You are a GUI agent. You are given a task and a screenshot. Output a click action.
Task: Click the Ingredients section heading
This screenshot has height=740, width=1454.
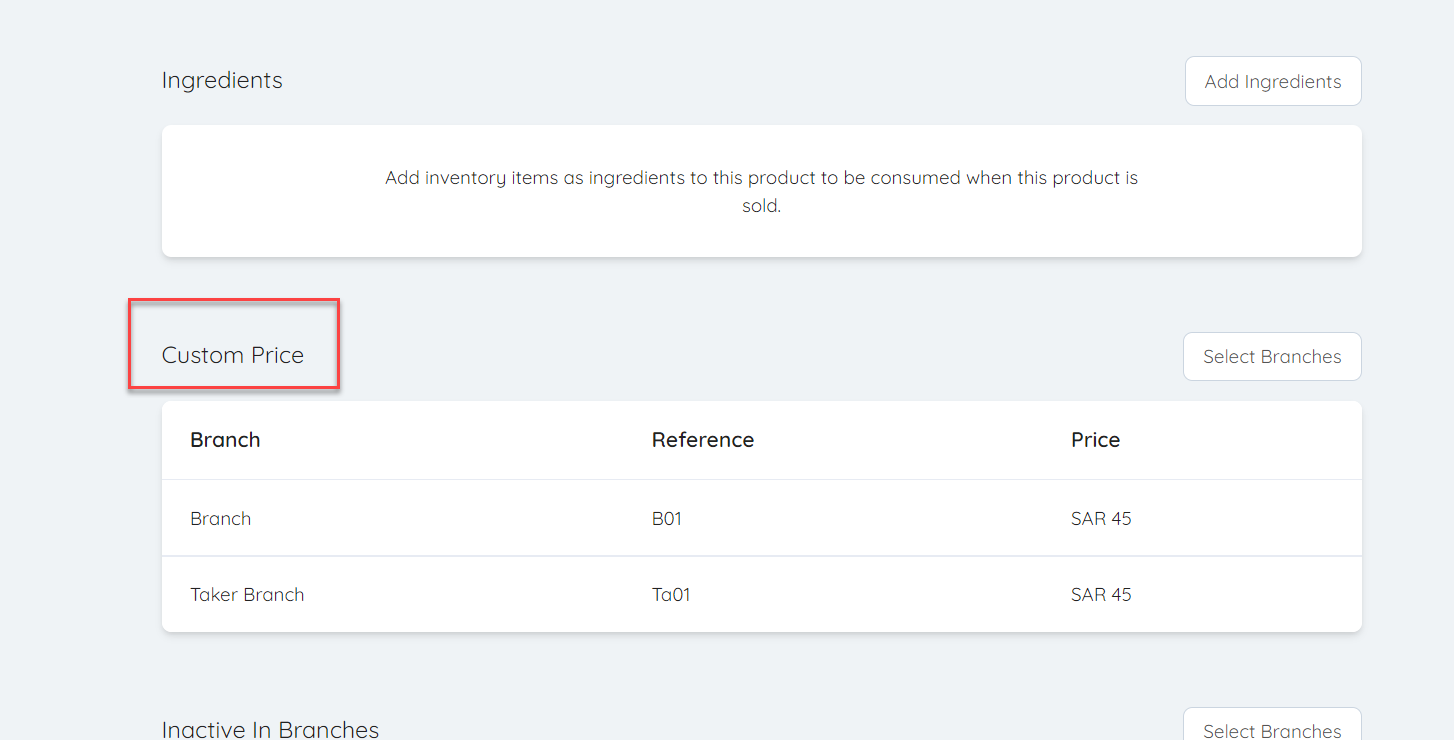pyautogui.click(x=222, y=80)
